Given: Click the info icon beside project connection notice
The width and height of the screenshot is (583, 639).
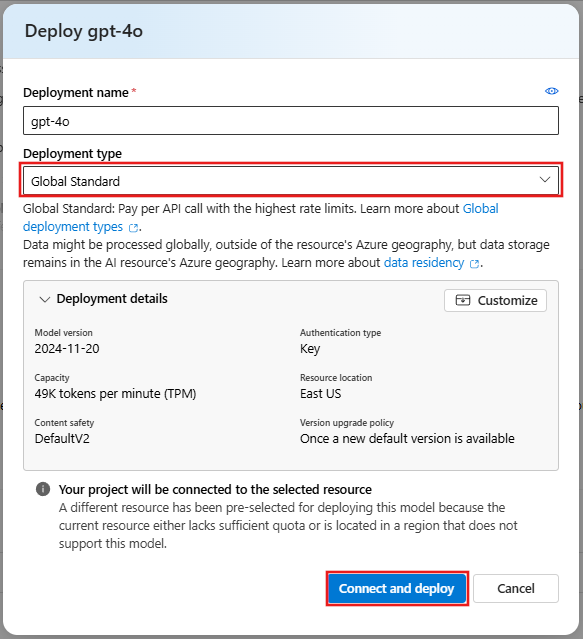Looking at the screenshot, I should pos(43,489).
